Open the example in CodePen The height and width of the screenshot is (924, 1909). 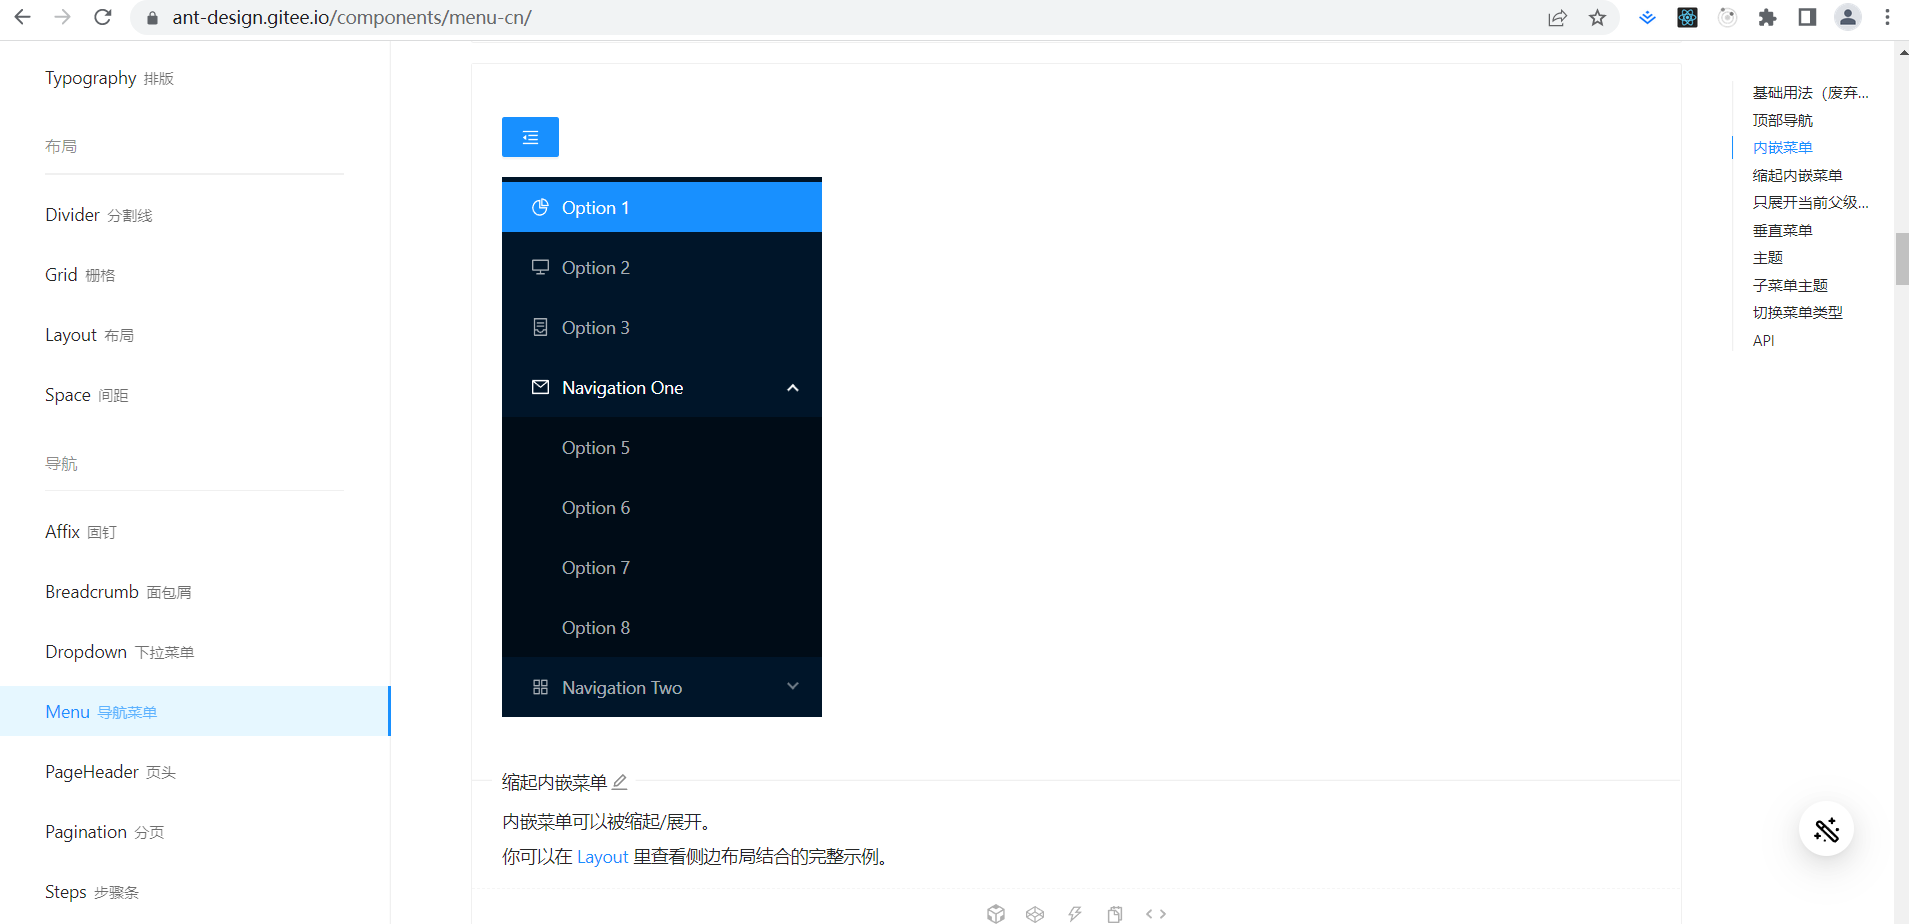pyautogui.click(x=1035, y=913)
